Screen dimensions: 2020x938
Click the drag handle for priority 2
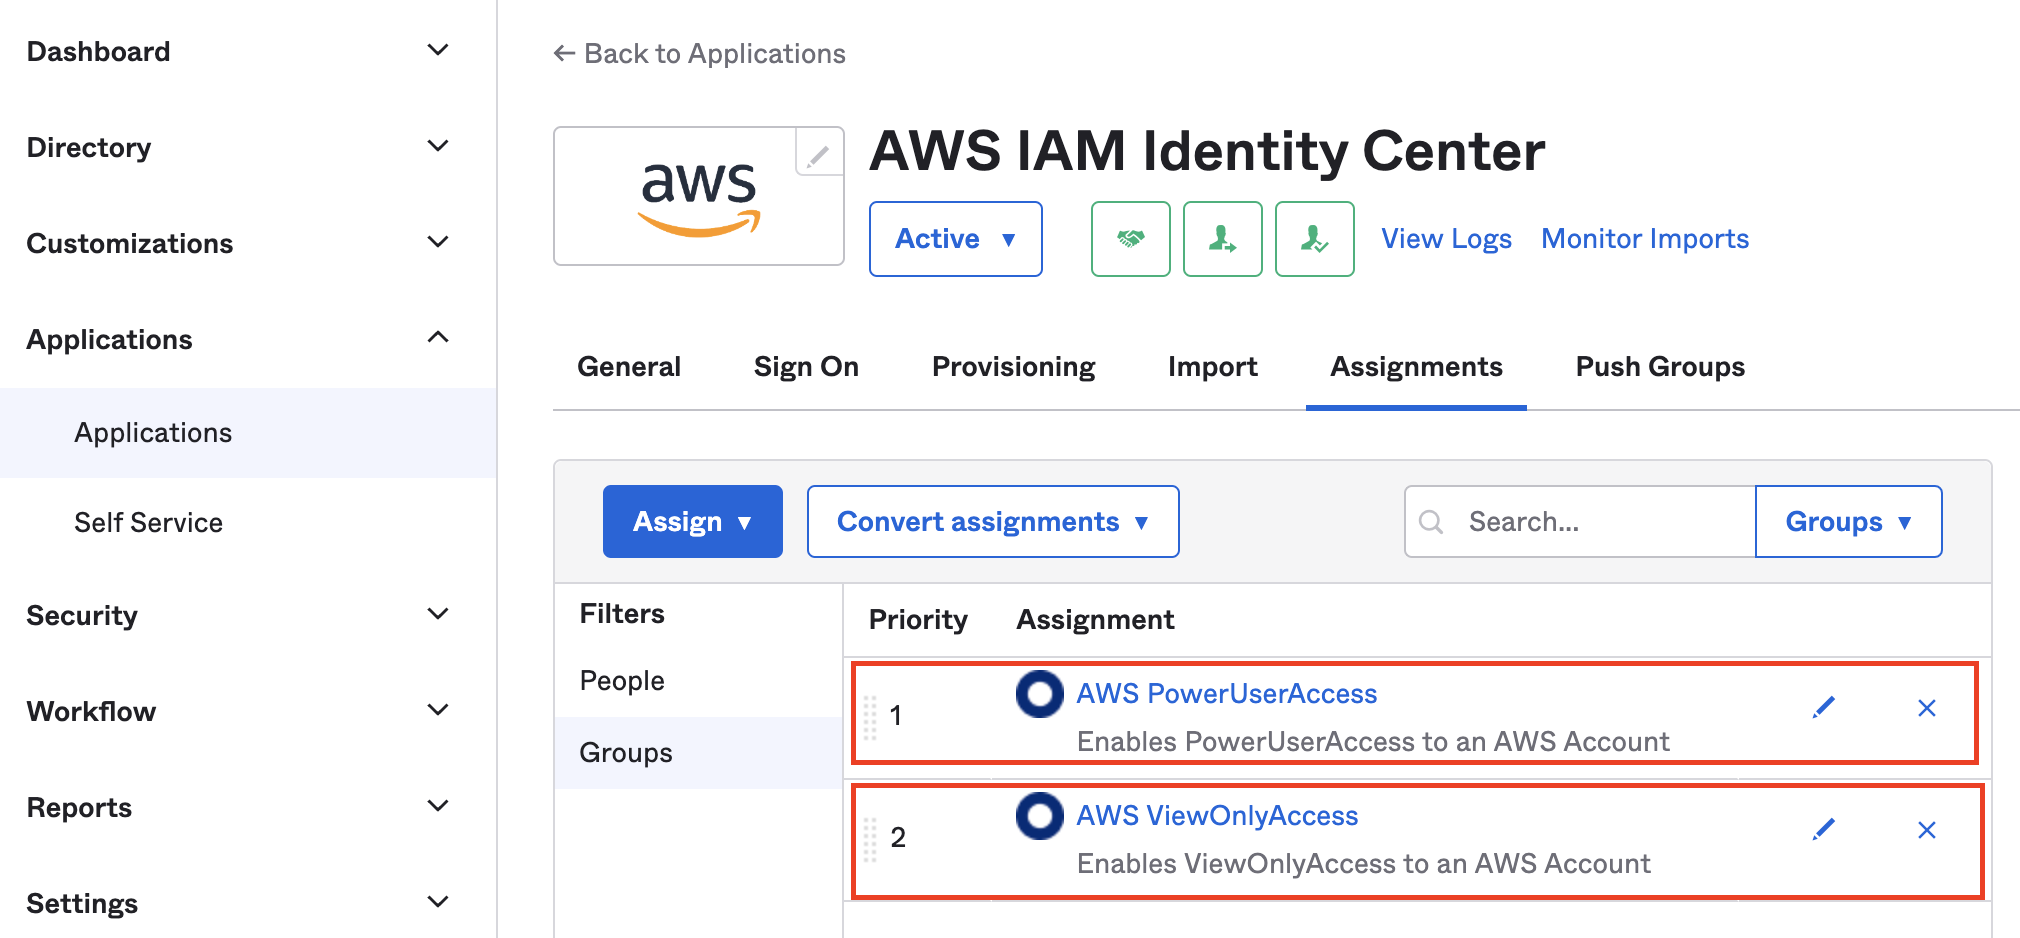(870, 839)
